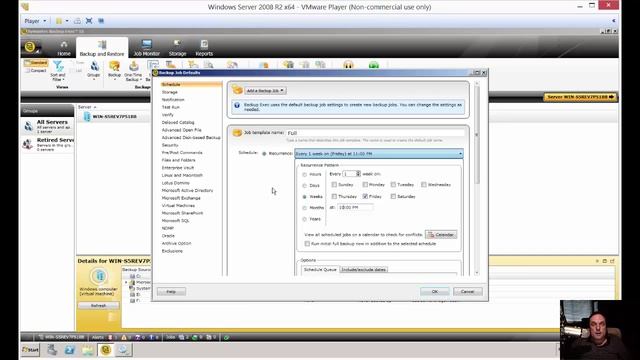
Task: Click the Backup ribbon icon
Action: (114, 69)
